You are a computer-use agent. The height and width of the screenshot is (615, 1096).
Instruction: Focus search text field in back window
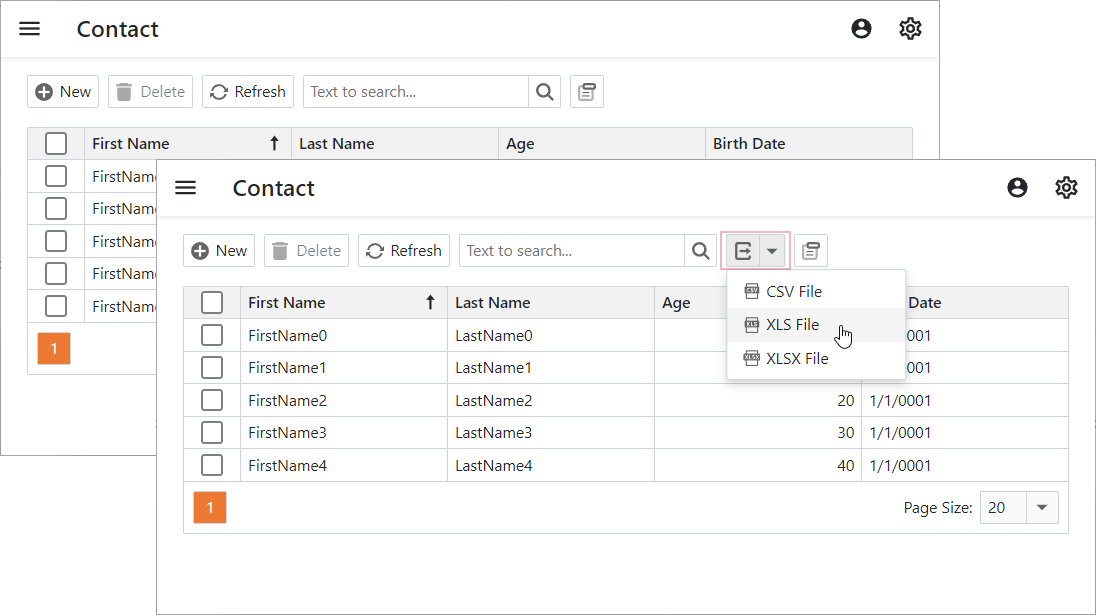pyautogui.click(x=416, y=92)
